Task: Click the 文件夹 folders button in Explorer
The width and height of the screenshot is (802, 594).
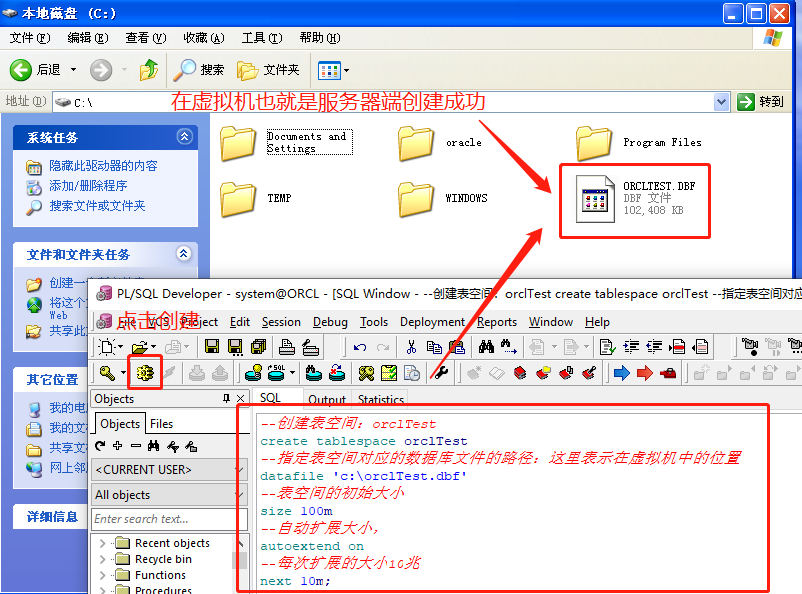Action: coord(268,70)
